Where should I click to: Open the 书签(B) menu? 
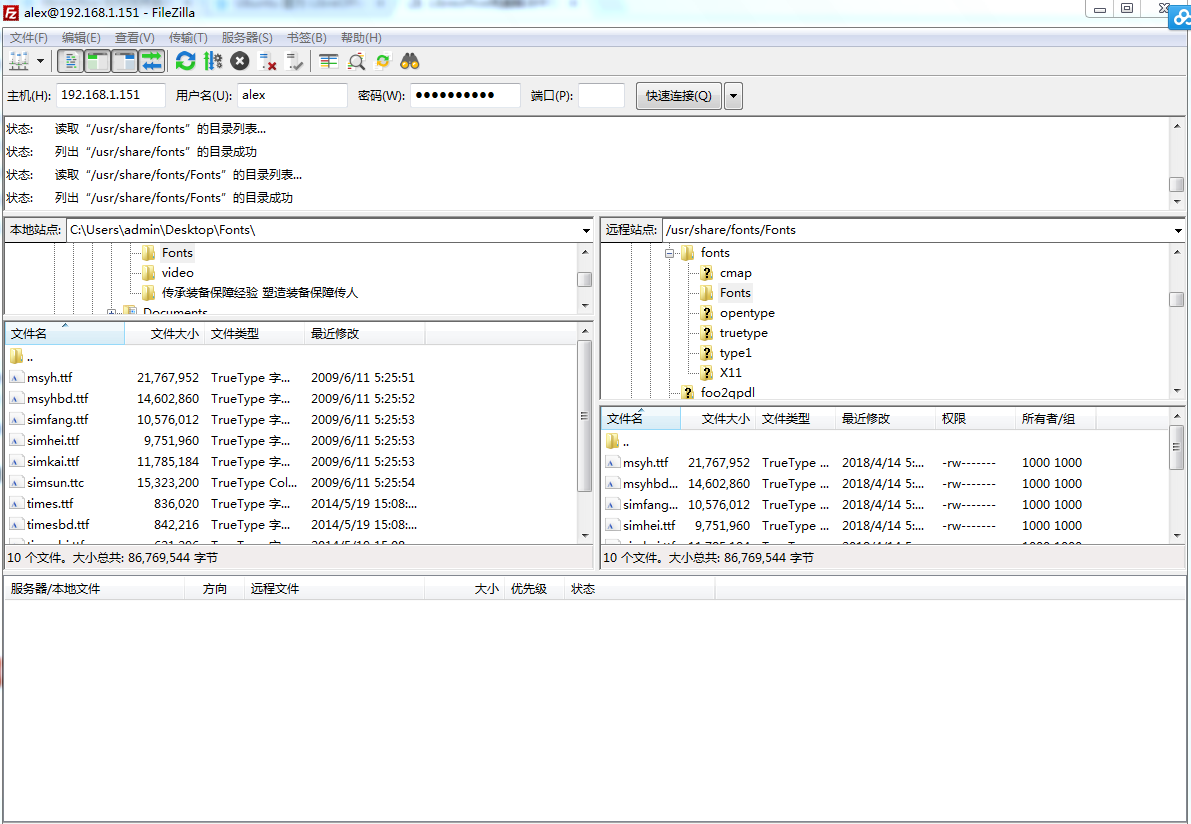click(307, 38)
